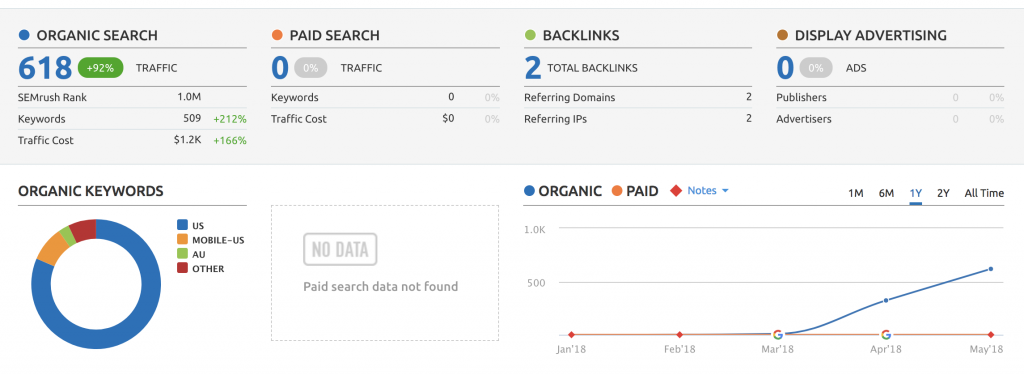
Task: Click the +92% green traffic badge
Action: 101,67
